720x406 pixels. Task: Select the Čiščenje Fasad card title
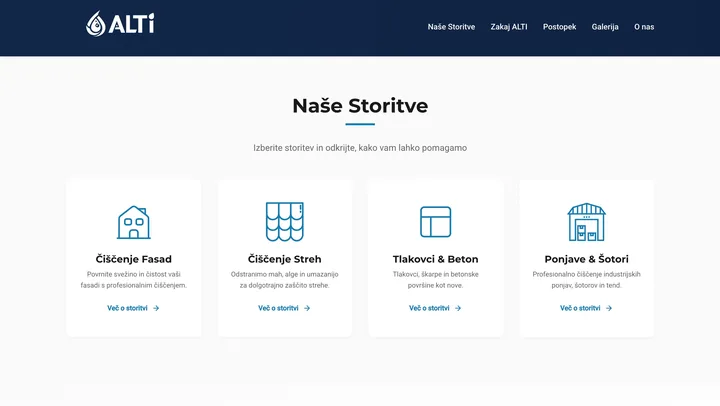[x=134, y=259]
